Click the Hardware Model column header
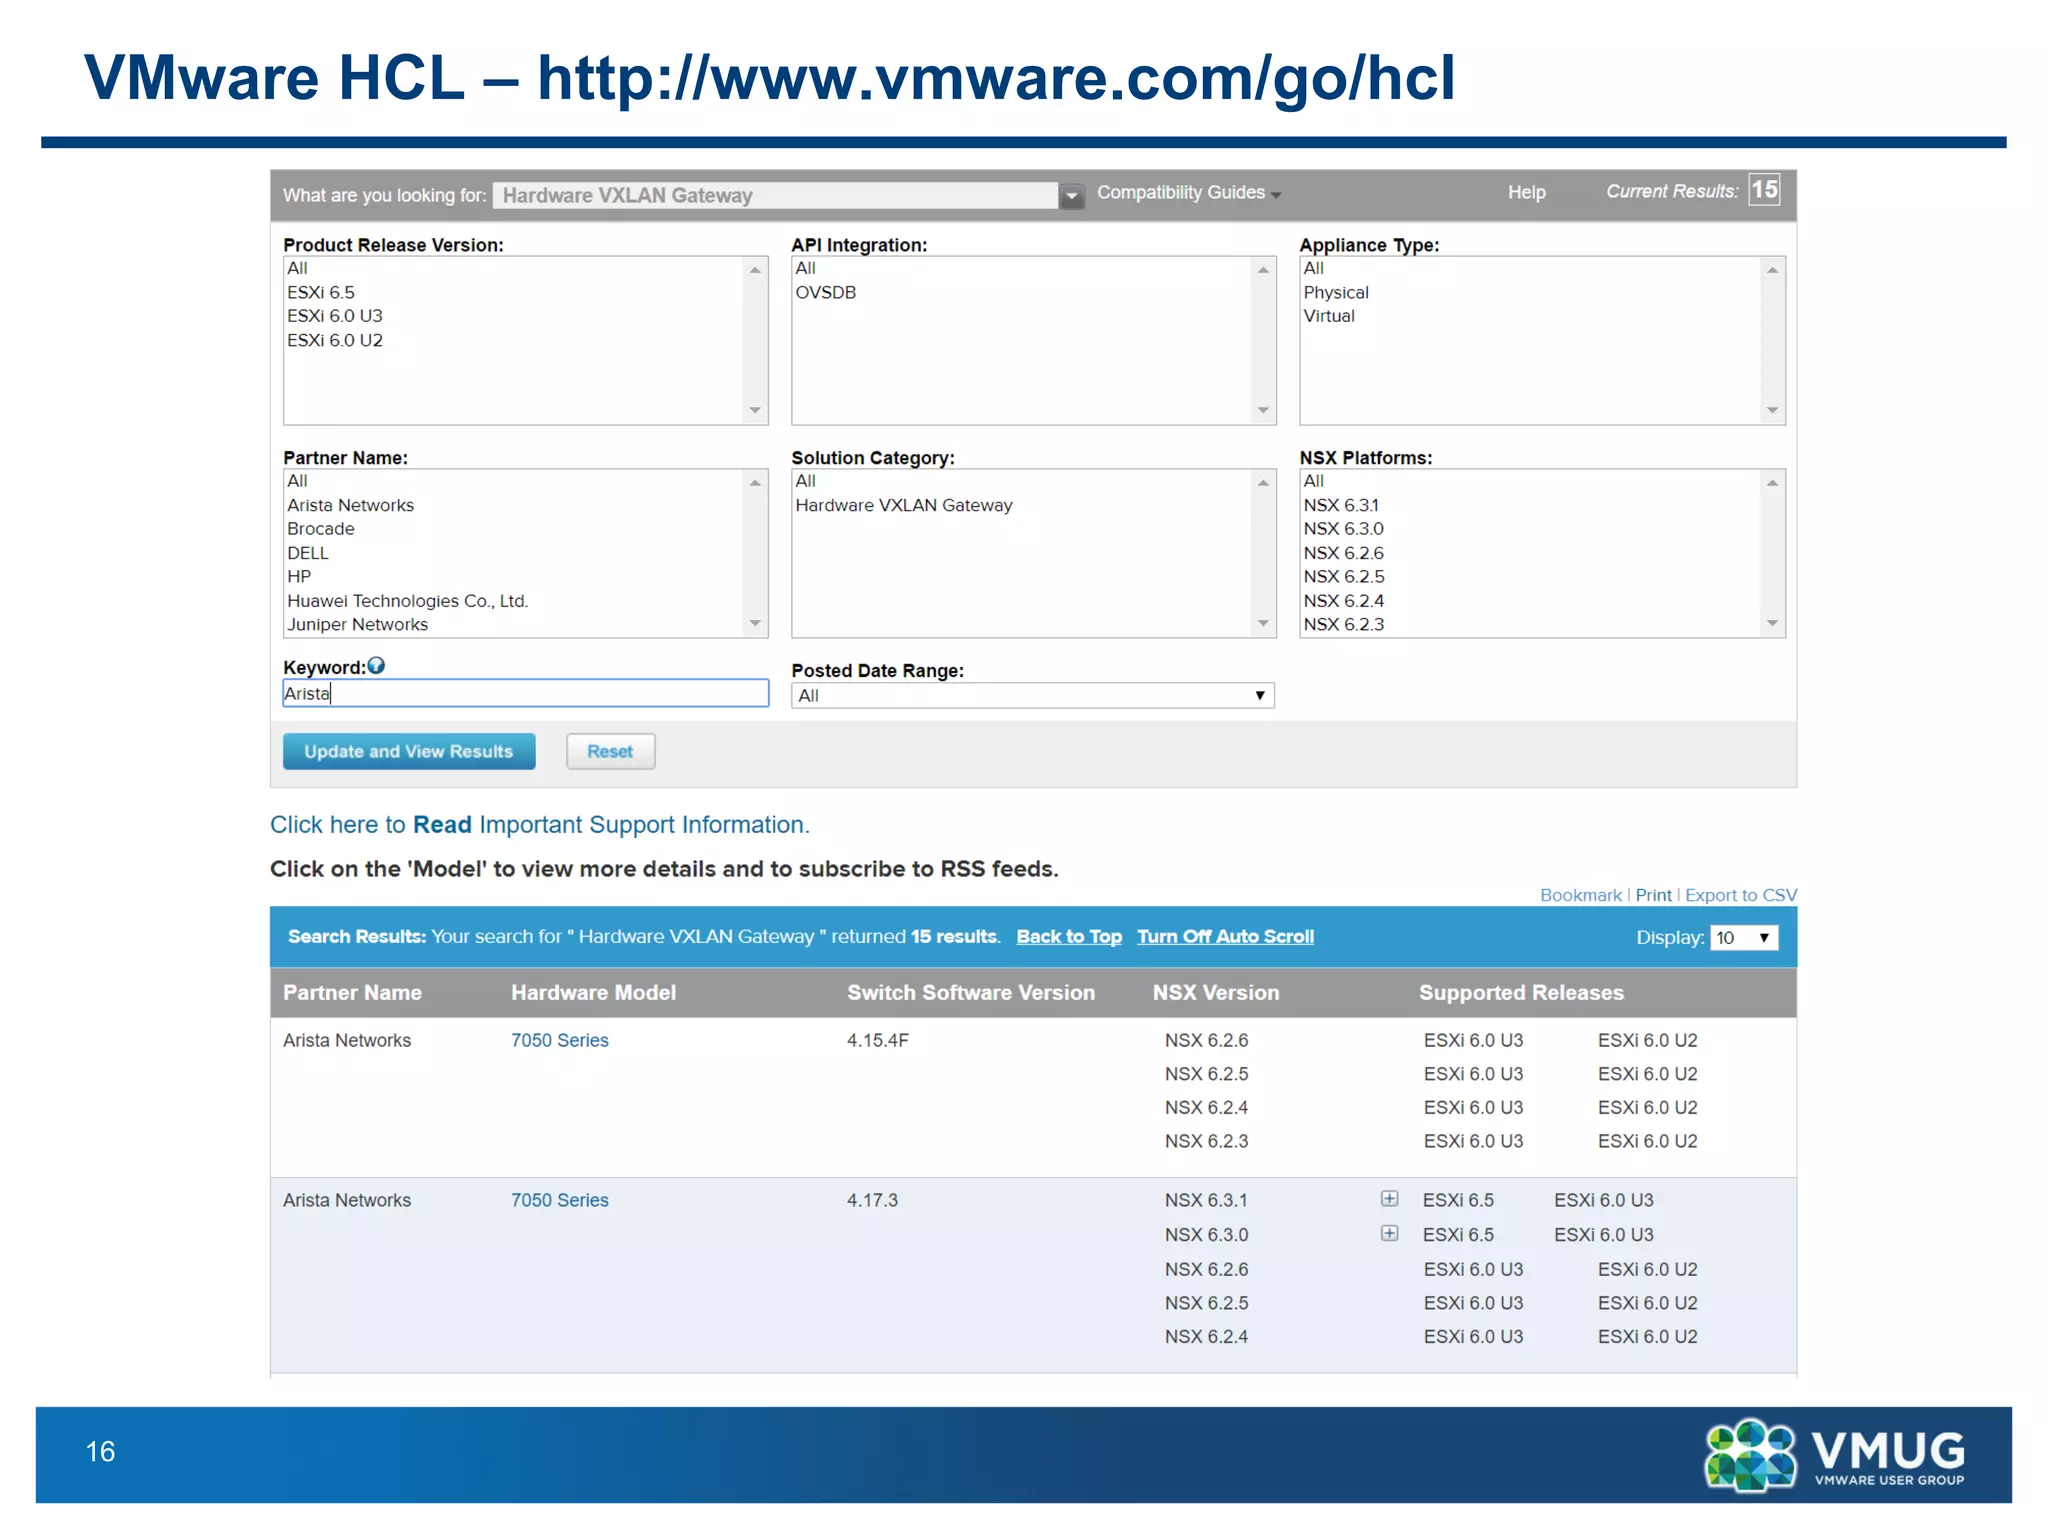Screen dimensions: 2048x1536 pos(594,993)
